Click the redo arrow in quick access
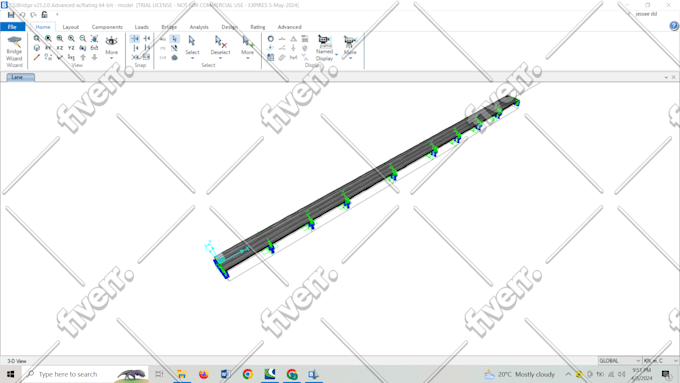Viewport: 680px width, 383px height. 33,15
